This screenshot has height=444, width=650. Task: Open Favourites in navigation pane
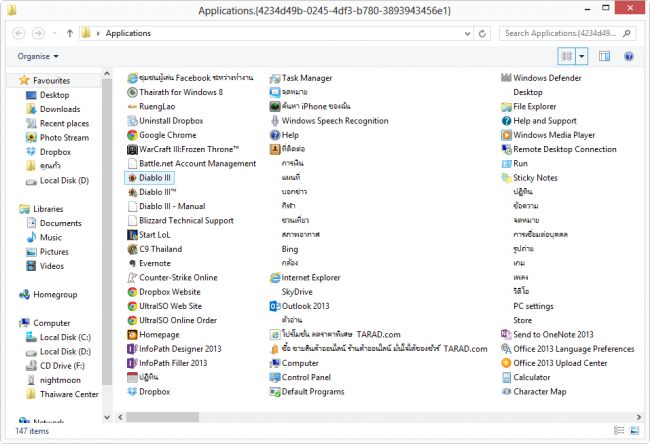(52, 80)
